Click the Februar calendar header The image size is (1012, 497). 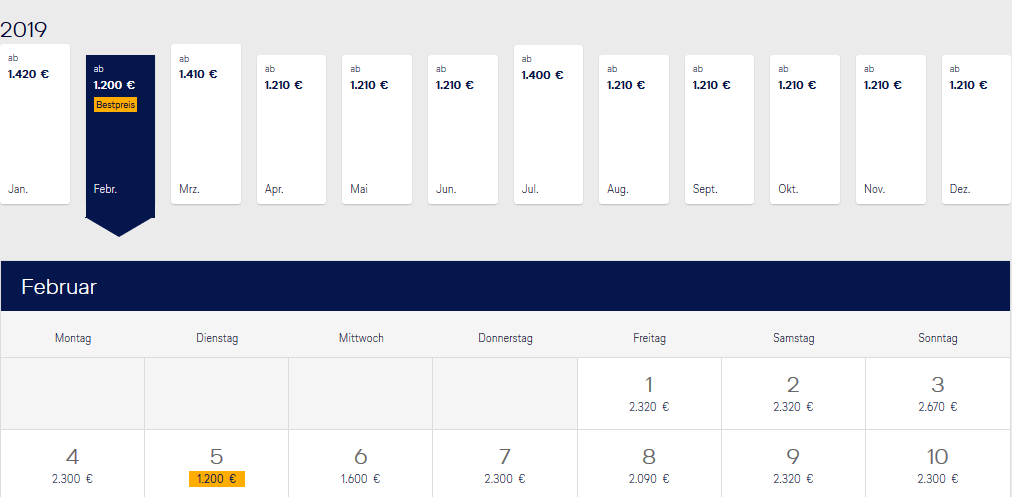(505, 286)
